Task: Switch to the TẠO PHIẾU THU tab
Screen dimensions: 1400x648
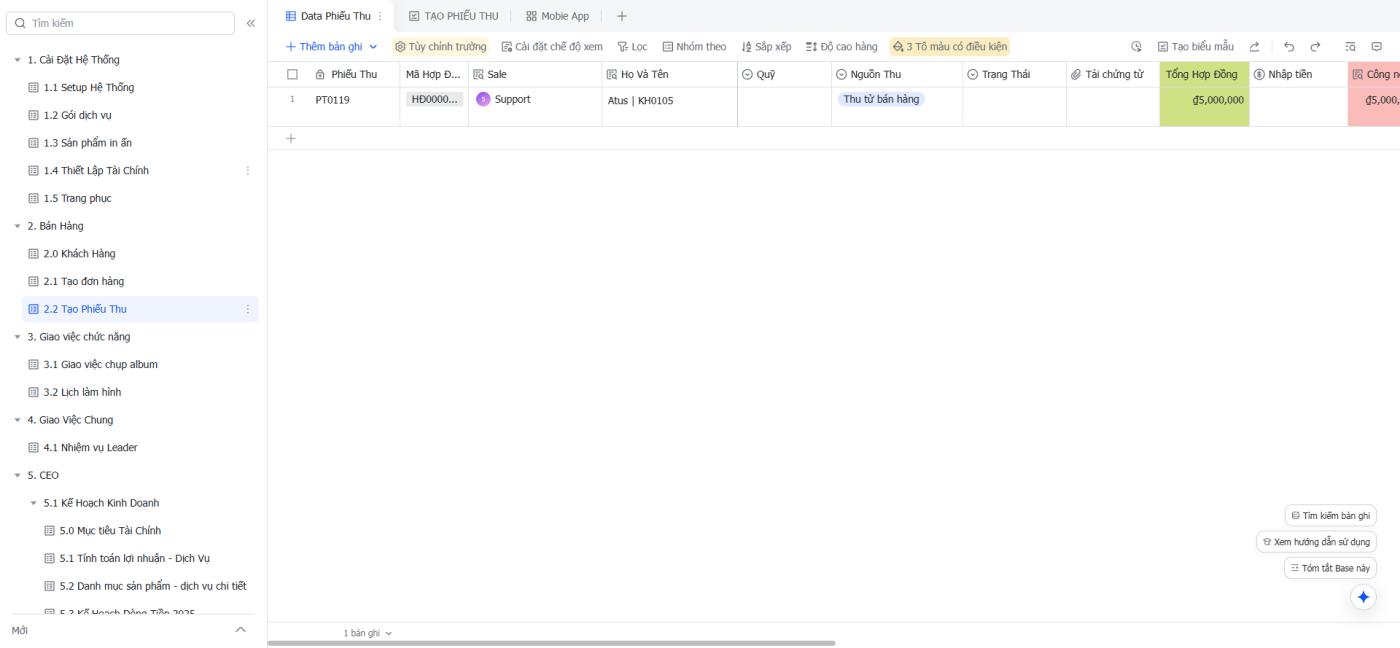Action: click(453, 16)
